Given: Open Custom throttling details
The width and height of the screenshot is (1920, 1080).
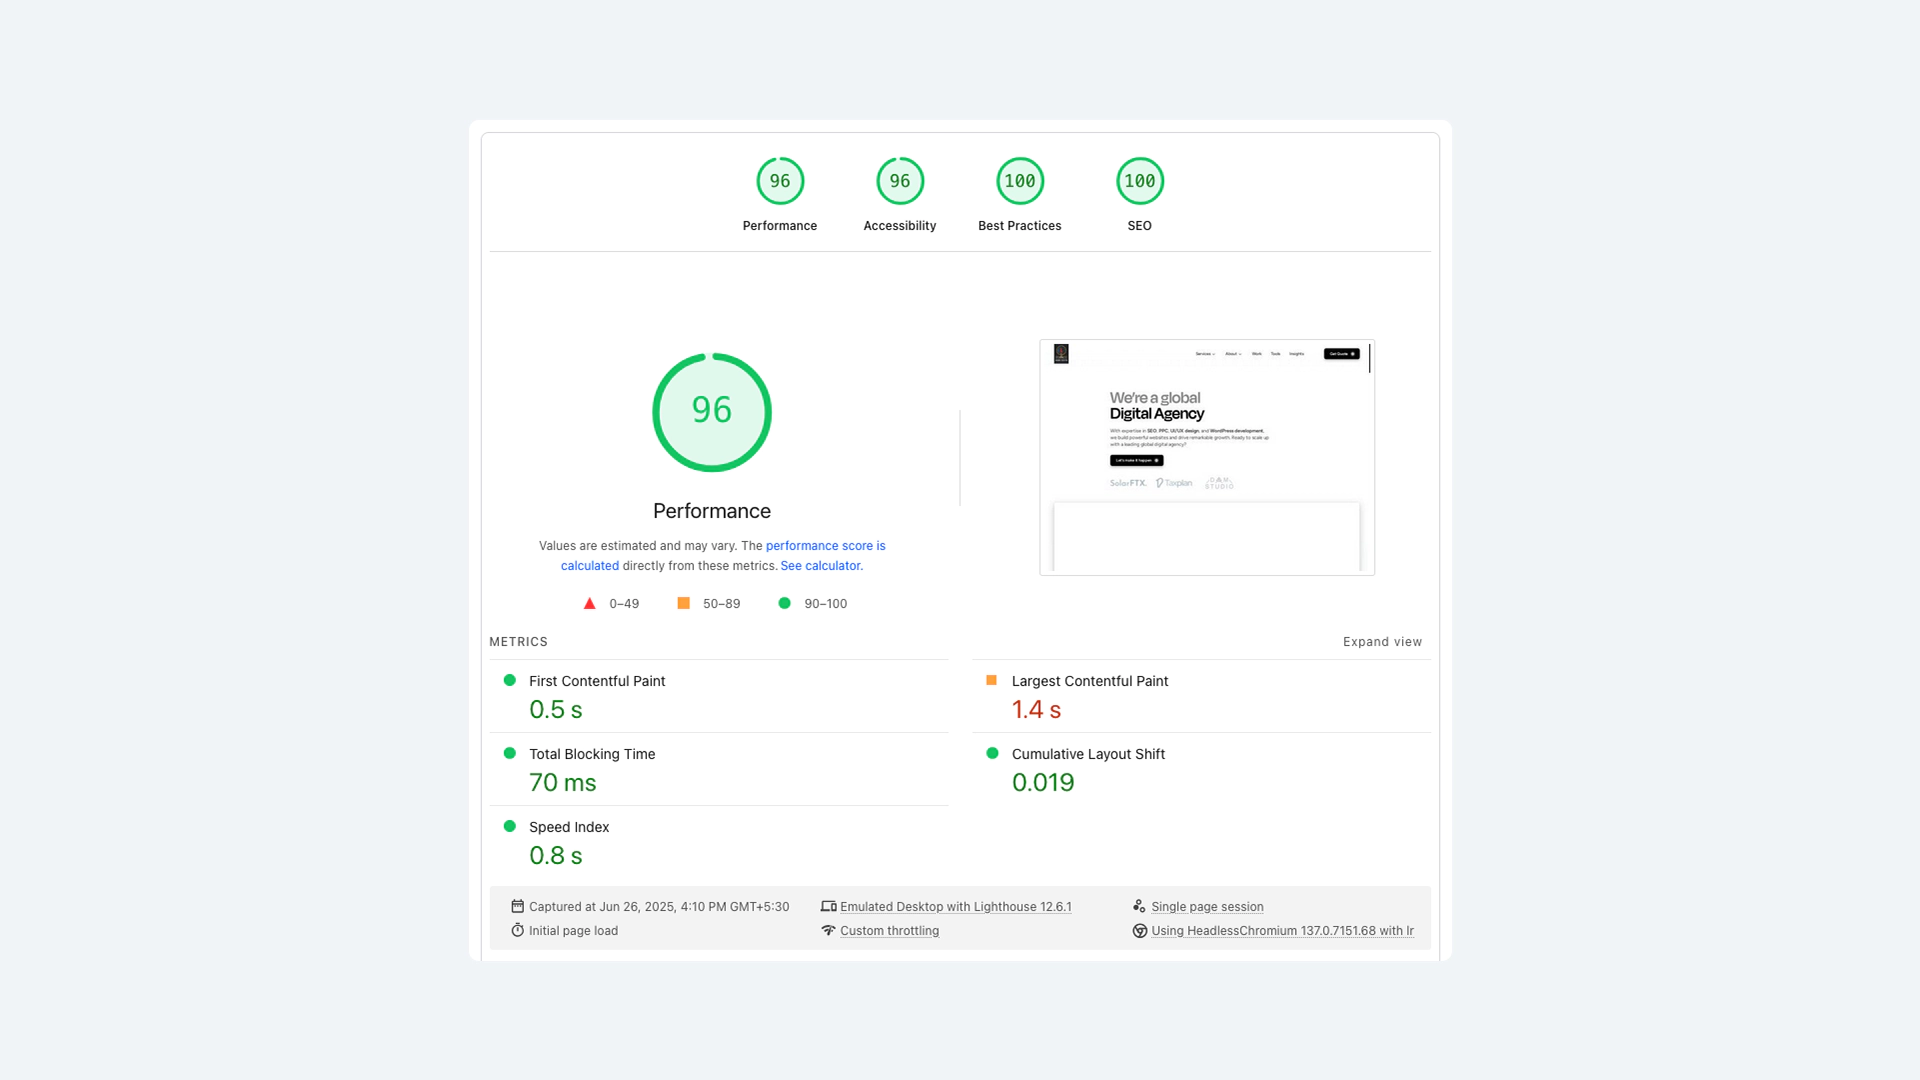Looking at the screenshot, I should (889, 931).
